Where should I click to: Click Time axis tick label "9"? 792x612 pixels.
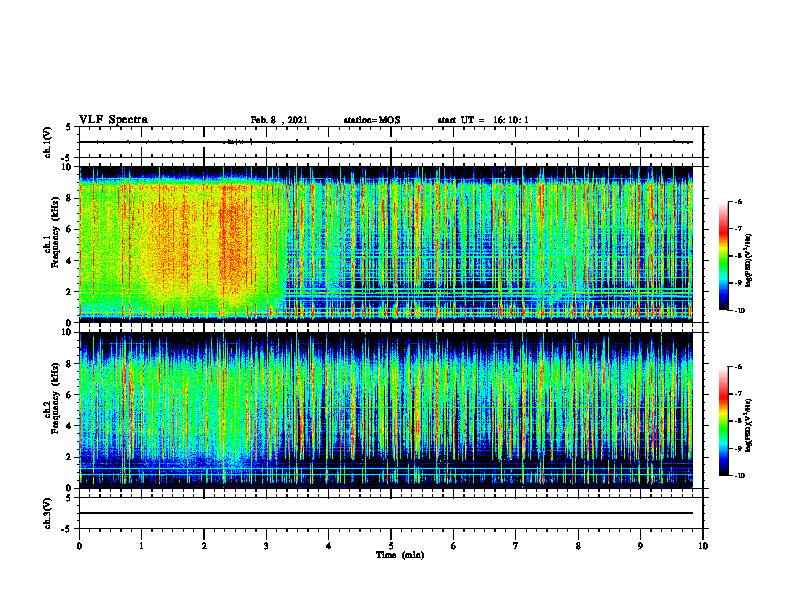[x=640, y=546]
